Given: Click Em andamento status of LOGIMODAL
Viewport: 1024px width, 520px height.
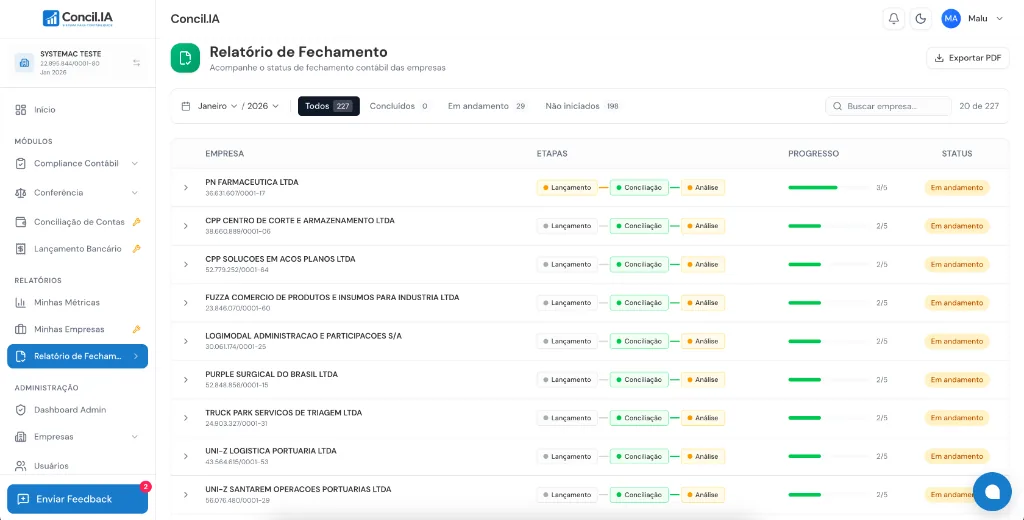Looking at the screenshot, I should (x=957, y=341).
